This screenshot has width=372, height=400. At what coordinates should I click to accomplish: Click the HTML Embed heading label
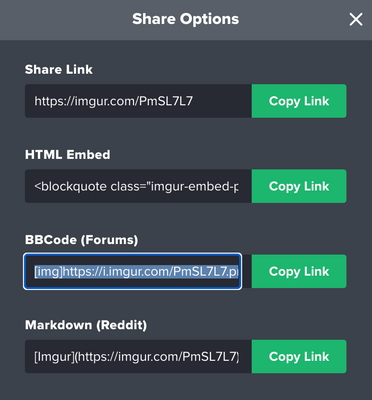pyautogui.click(x=67, y=155)
